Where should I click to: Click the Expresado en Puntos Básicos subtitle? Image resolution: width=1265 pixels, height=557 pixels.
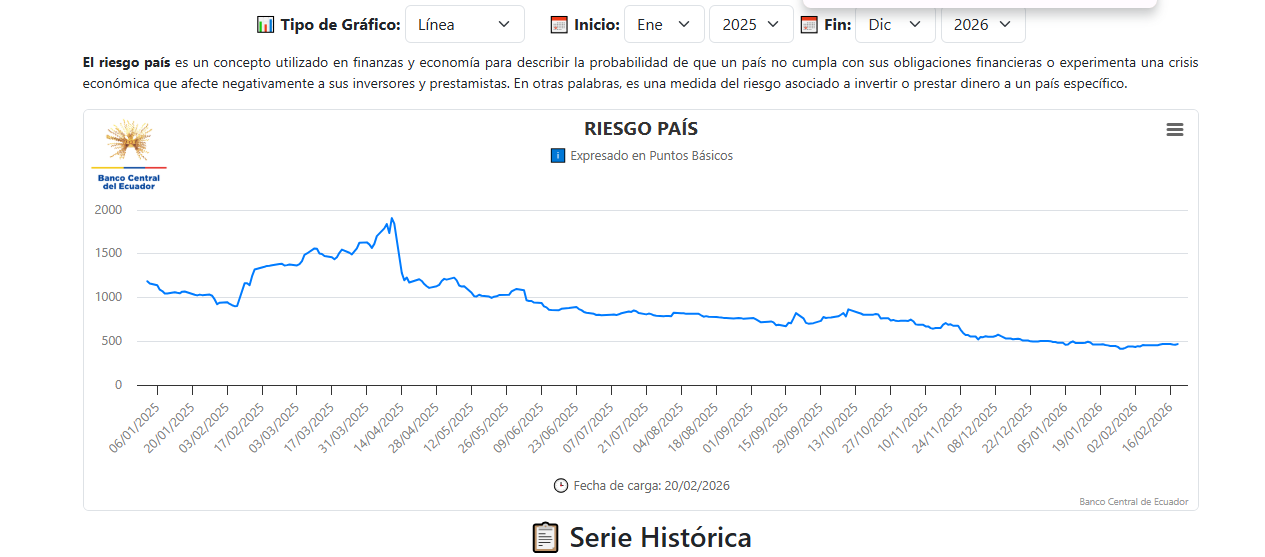[651, 156]
